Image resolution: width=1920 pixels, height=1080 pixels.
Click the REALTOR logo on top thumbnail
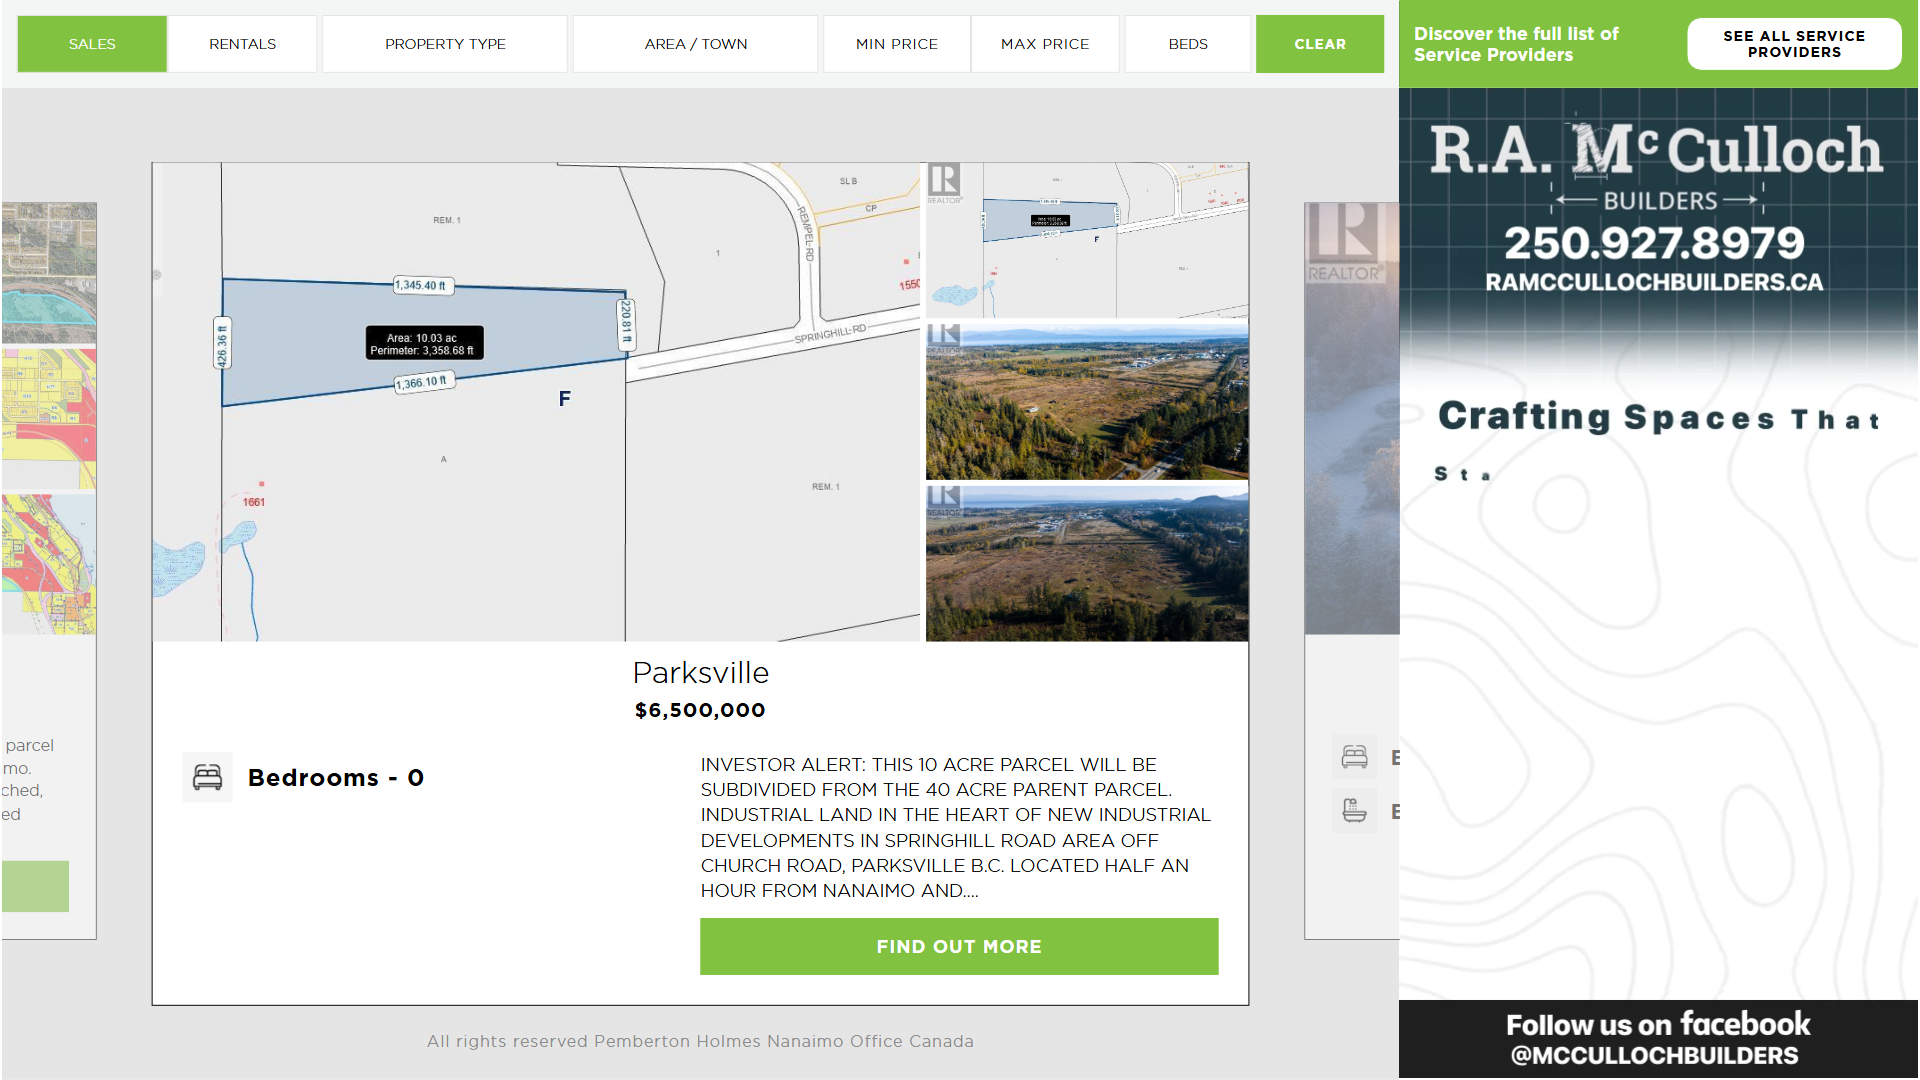(x=943, y=183)
